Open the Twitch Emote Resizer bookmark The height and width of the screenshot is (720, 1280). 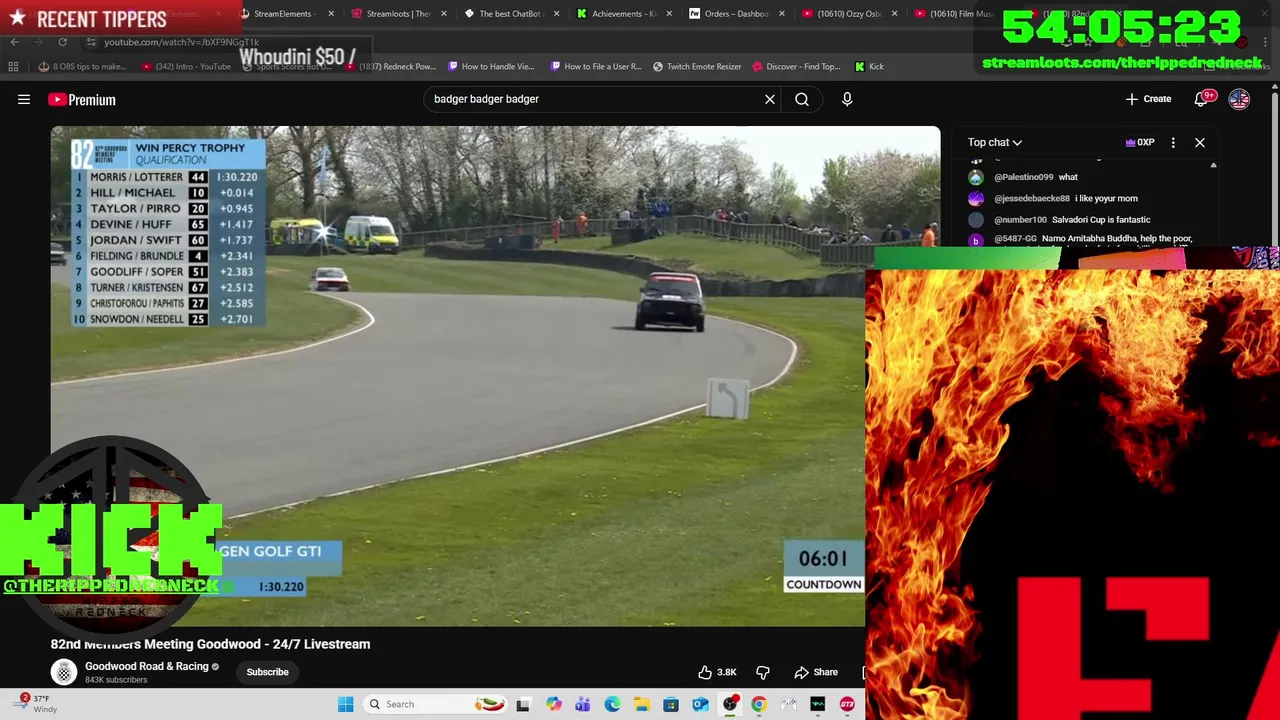pos(697,66)
